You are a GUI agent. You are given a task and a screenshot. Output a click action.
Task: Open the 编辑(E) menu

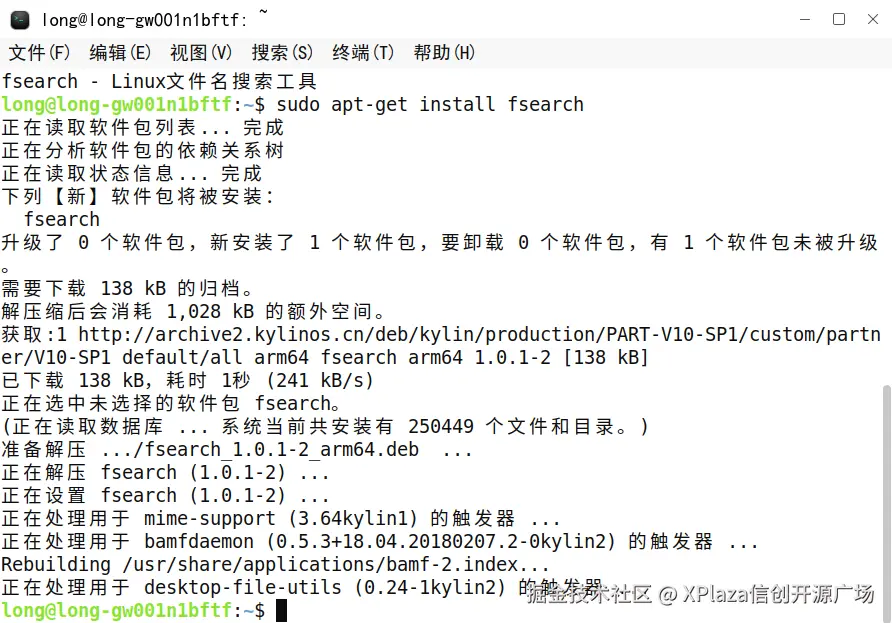(x=120, y=53)
